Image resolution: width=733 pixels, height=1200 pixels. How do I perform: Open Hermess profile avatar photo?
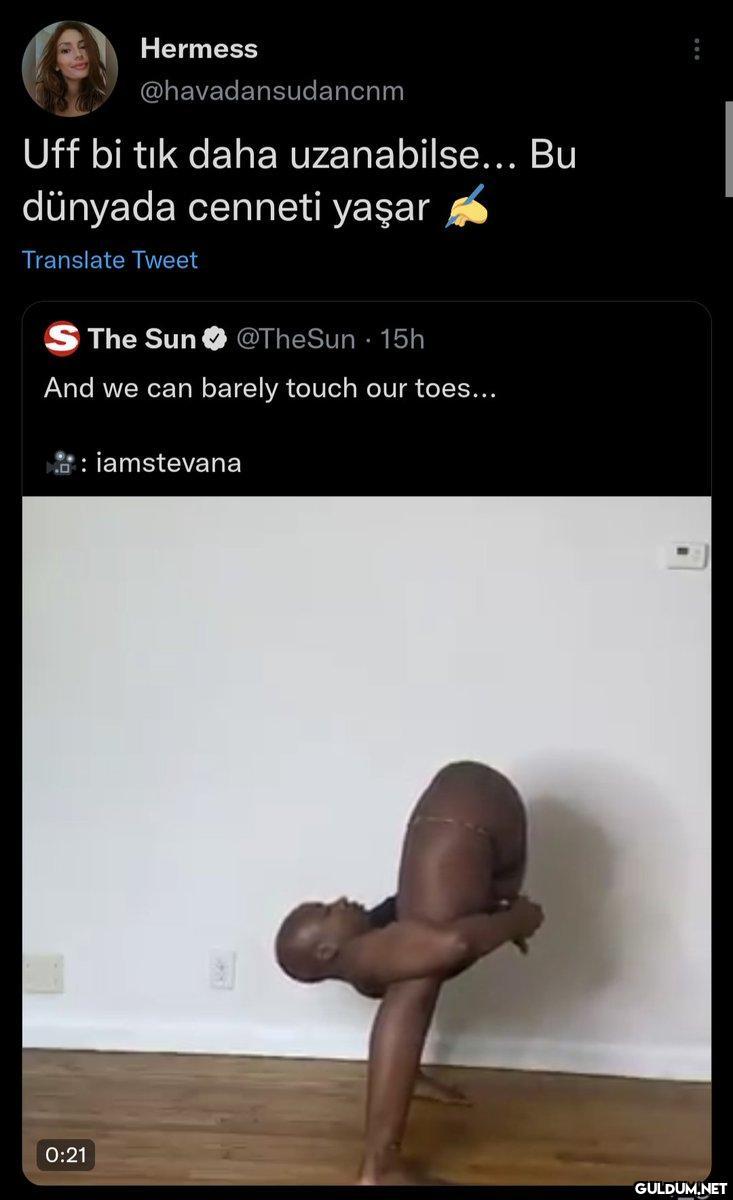click(70, 69)
